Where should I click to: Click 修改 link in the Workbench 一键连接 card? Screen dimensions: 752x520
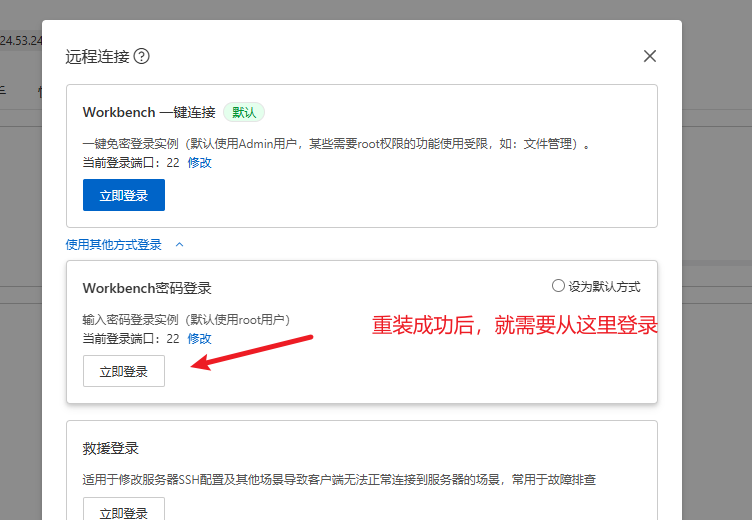200,163
